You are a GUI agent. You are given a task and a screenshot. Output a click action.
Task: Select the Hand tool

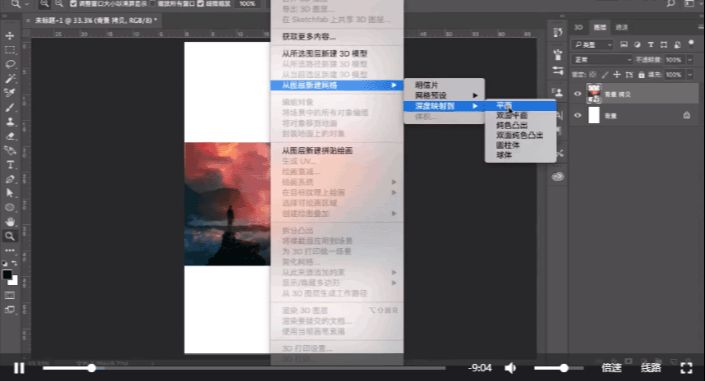10,222
